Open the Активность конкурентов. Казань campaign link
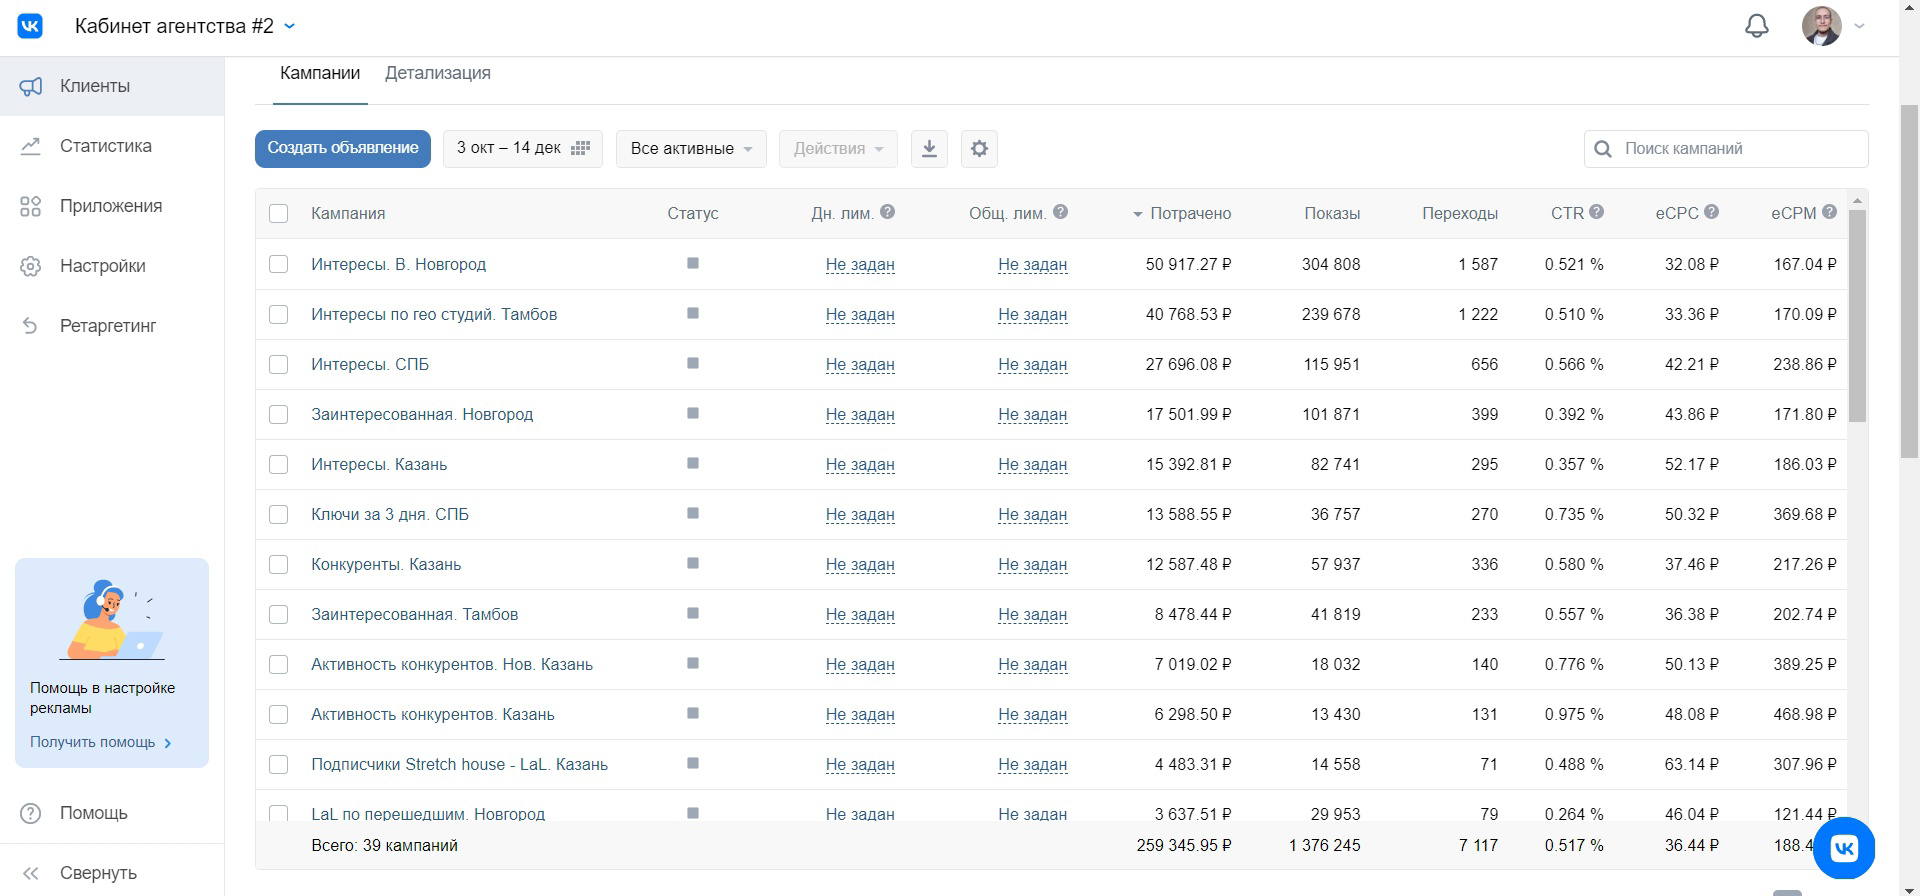This screenshot has height=896, width=1920. click(x=432, y=714)
